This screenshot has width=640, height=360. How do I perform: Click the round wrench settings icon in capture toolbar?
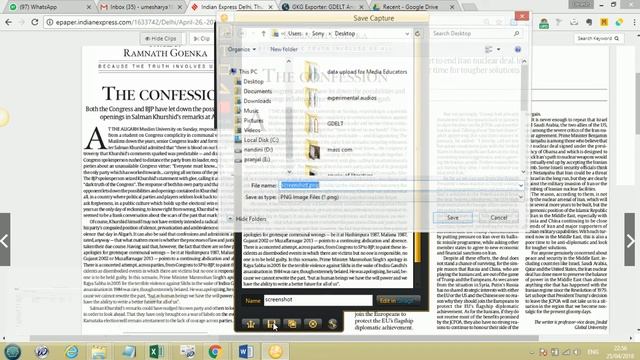[333, 324]
